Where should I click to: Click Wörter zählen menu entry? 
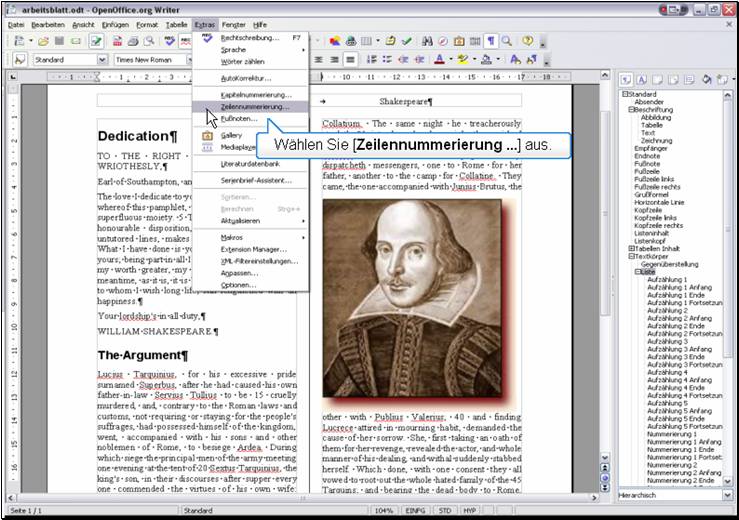click(243, 61)
